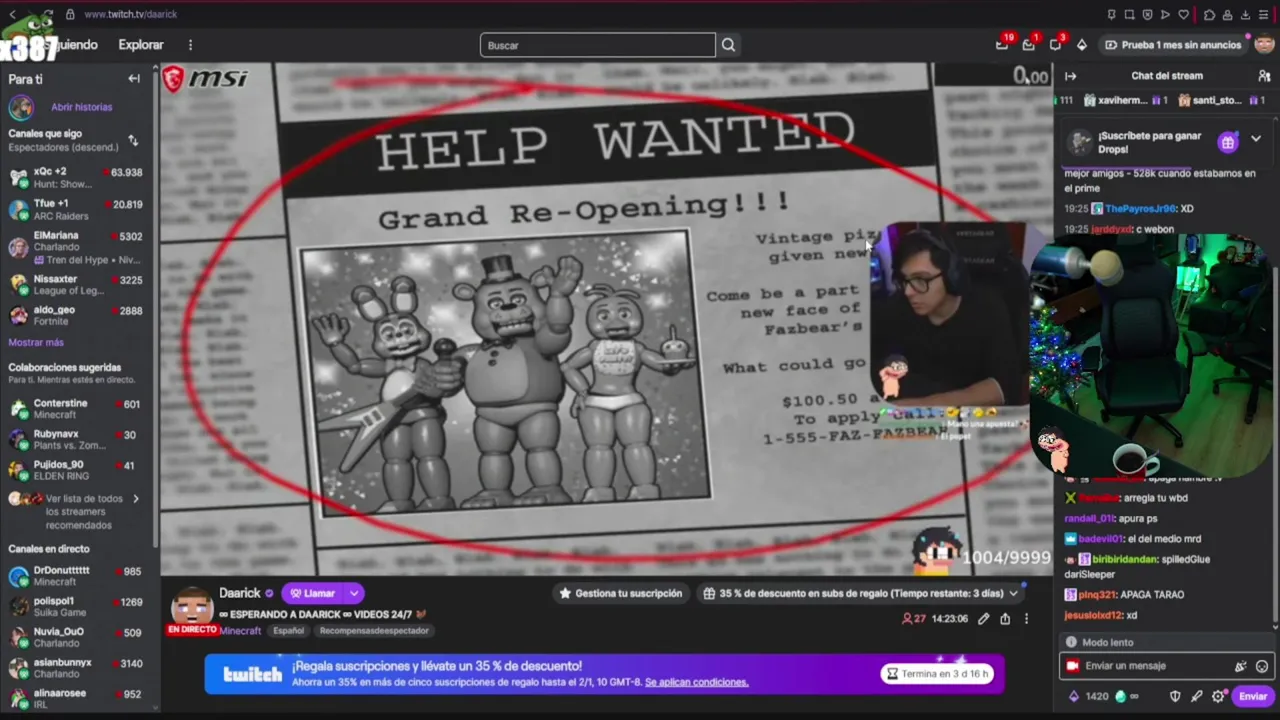Image resolution: width=1280 pixels, height=720 pixels.
Task: Open the browser extensions cube icon
Action: pyautogui.click(x=1209, y=15)
